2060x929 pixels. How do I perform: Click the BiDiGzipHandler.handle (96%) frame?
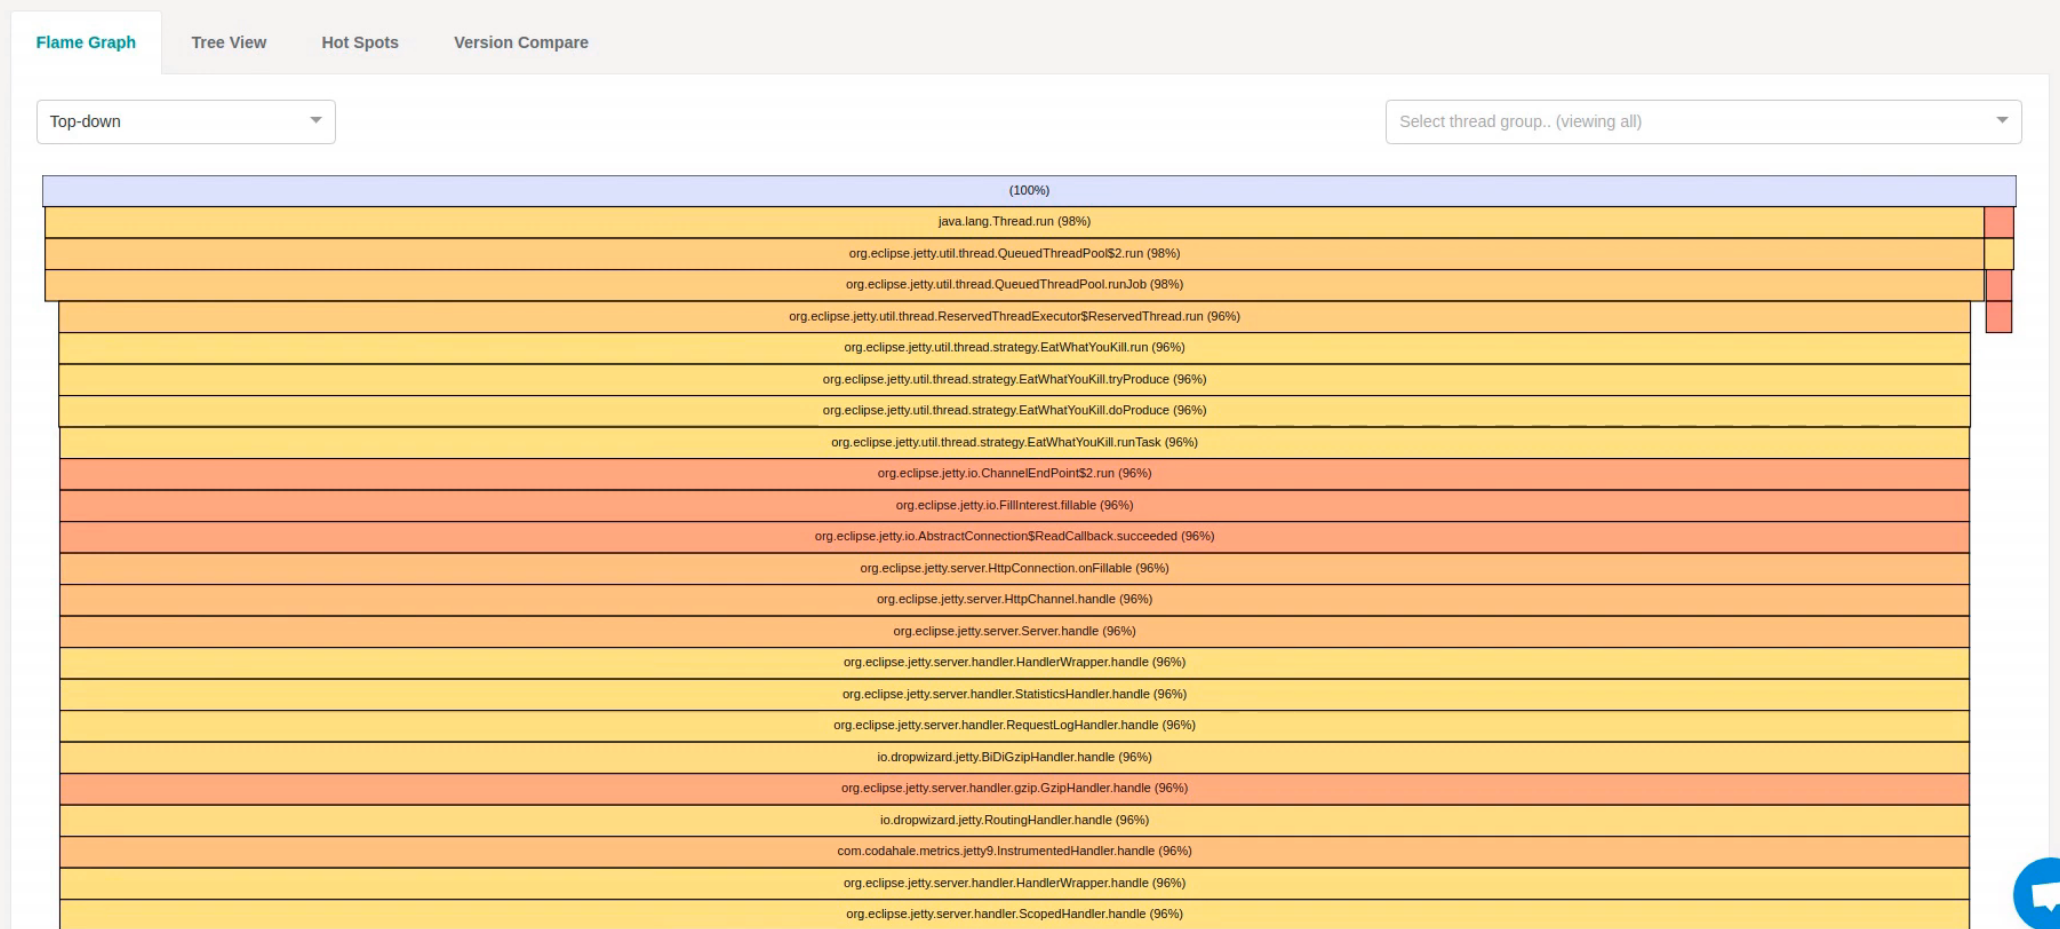[1014, 757]
